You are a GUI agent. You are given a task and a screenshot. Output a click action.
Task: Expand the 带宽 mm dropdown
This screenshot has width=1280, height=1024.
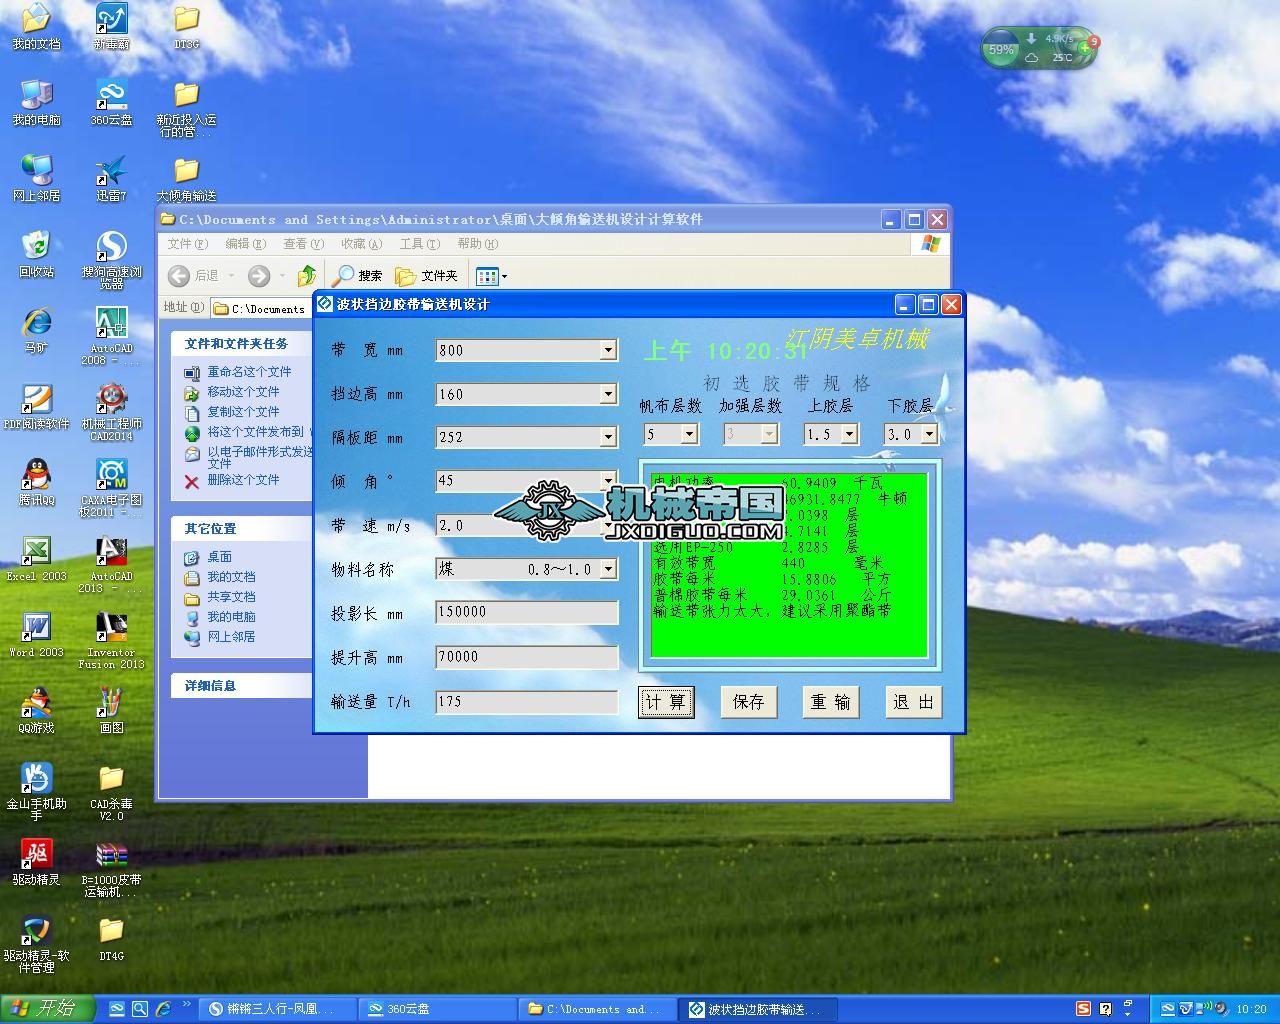pyautogui.click(x=608, y=350)
